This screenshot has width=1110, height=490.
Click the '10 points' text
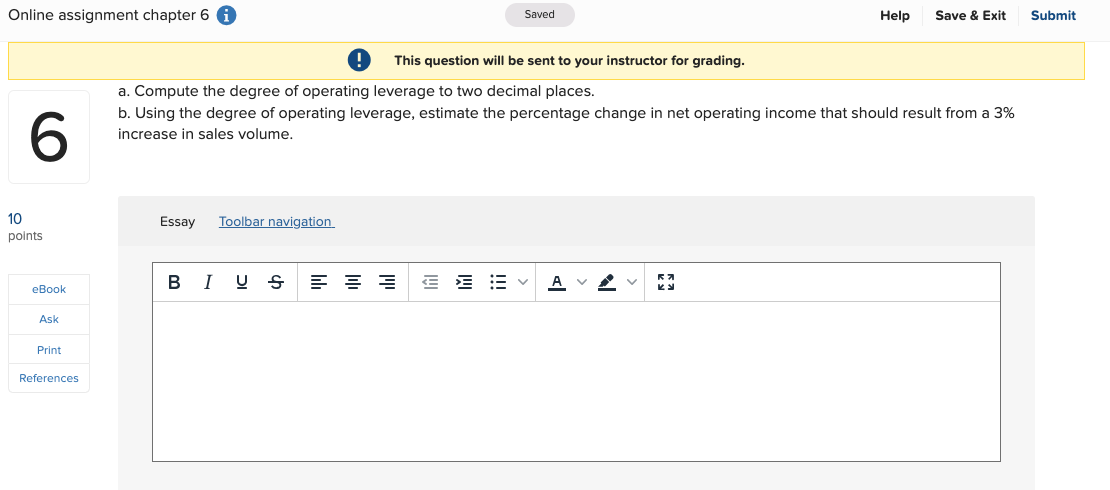(25, 227)
